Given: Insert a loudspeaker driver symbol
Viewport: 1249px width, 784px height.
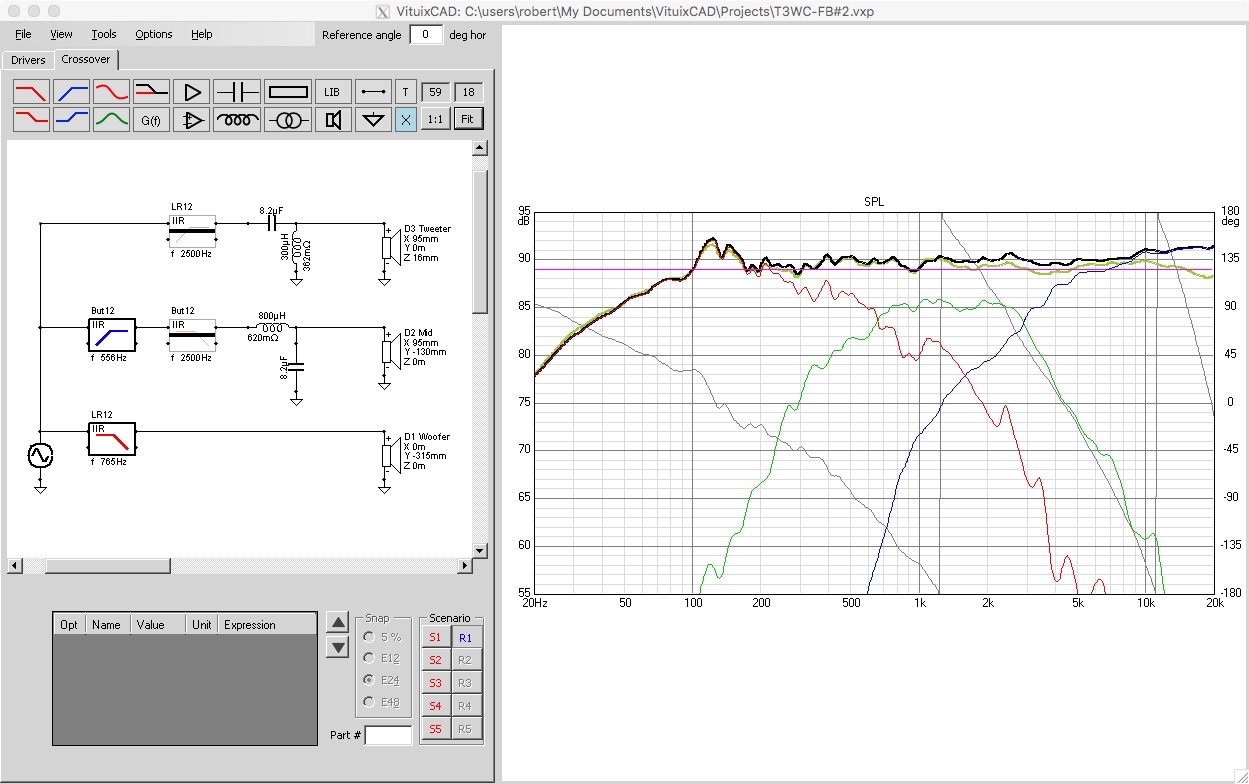Looking at the screenshot, I should pyautogui.click(x=333, y=120).
